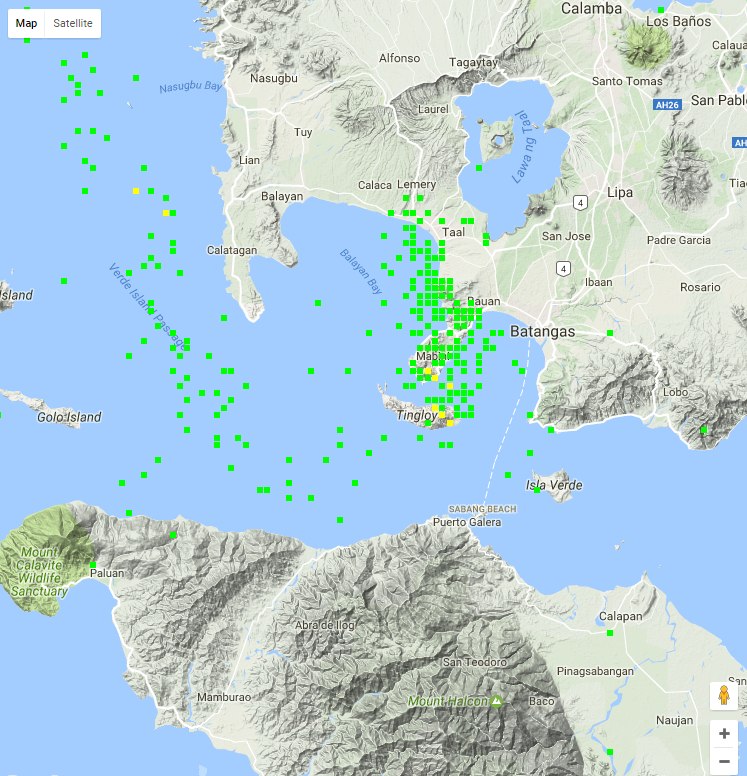
Task: Click the Puerto Galera place label
Action: [x=465, y=522]
